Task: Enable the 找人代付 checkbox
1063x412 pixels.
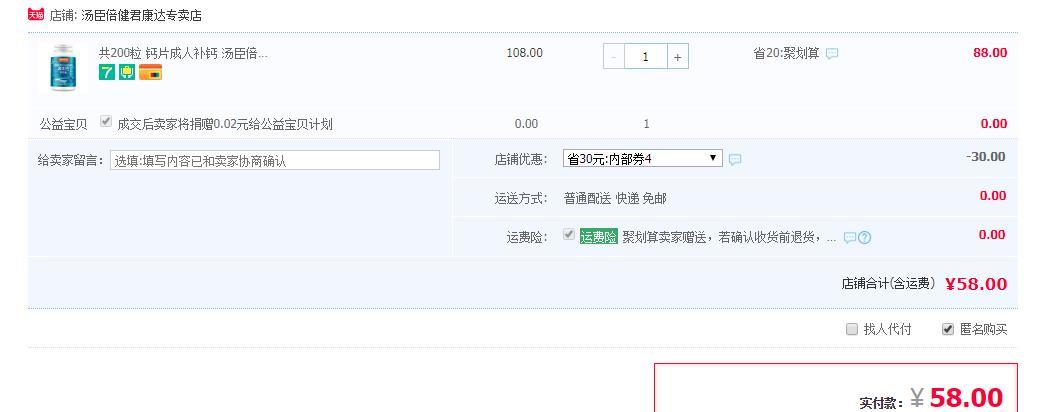Action: (851, 329)
